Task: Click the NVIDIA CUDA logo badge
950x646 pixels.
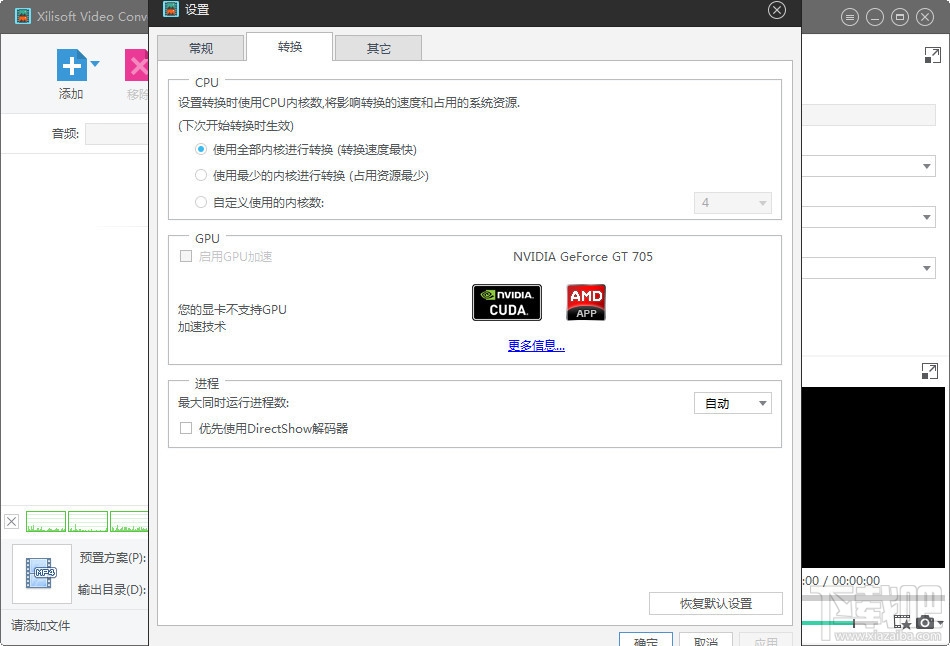Action: pyautogui.click(x=506, y=302)
